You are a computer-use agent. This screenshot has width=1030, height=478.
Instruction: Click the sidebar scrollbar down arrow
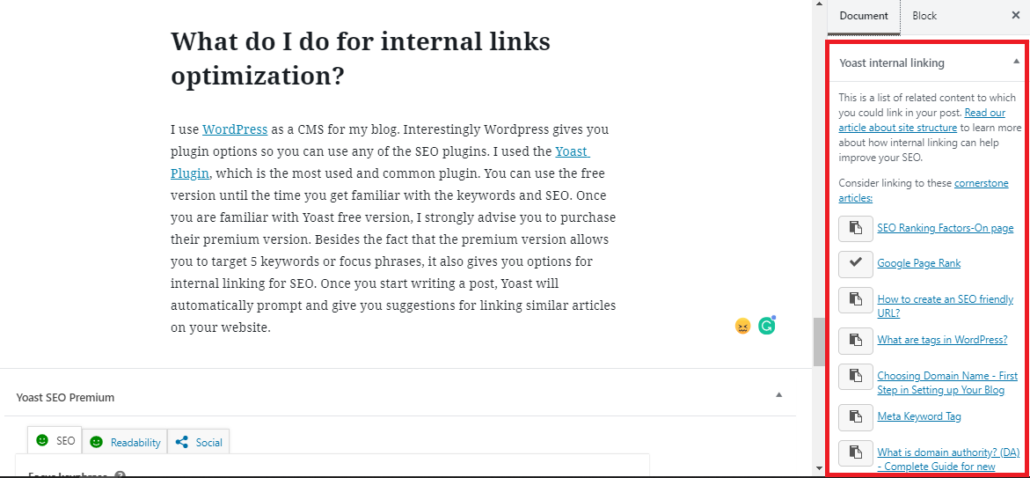click(x=821, y=467)
